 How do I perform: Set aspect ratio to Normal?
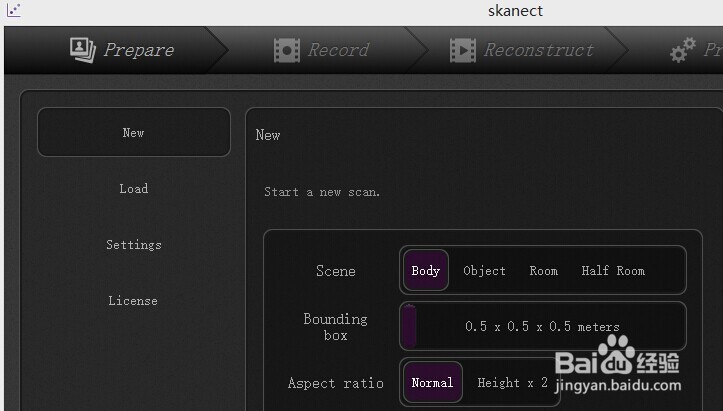click(x=433, y=382)
